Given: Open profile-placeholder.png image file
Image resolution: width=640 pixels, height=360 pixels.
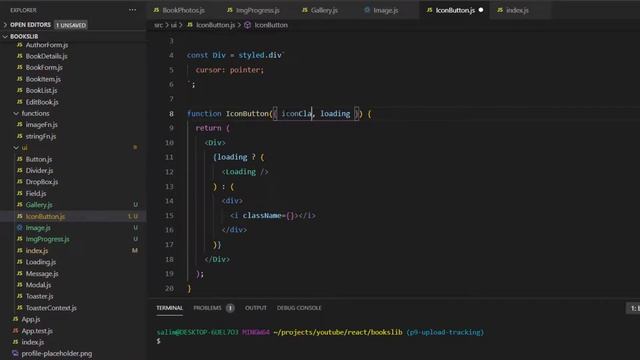Looking at the screenshot, I should [x=56, y=353].
